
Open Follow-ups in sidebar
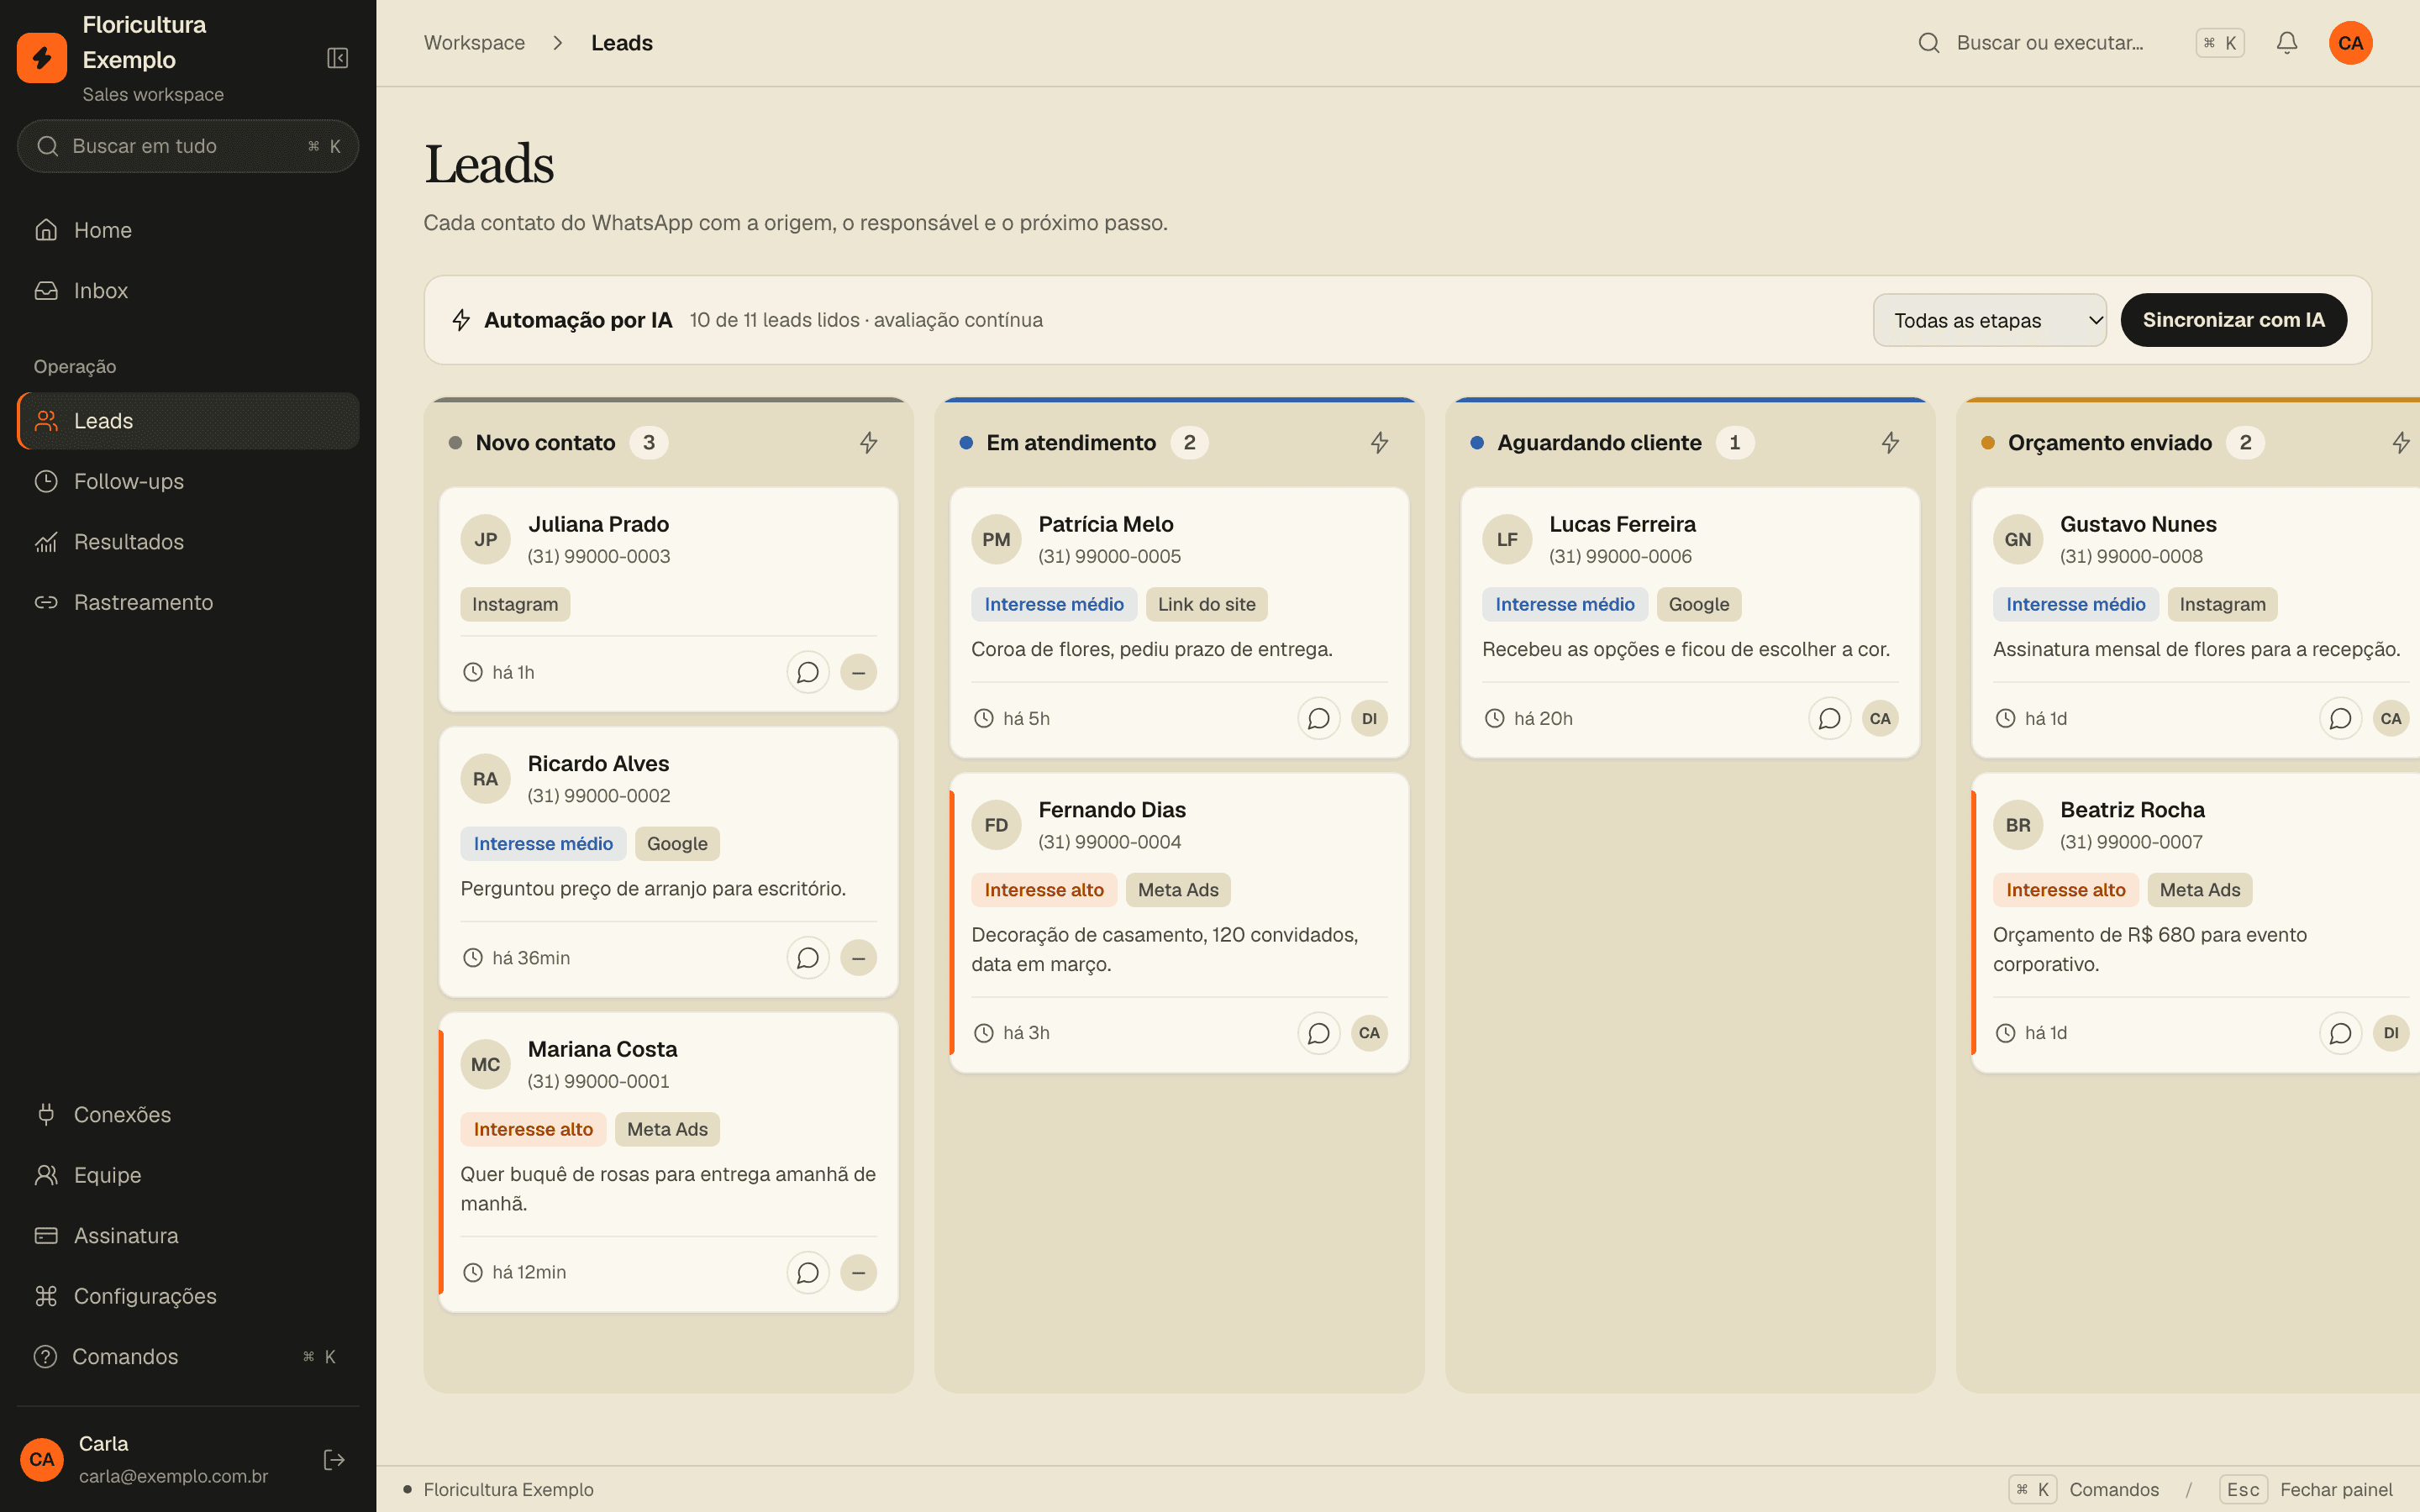pos(188,481)
